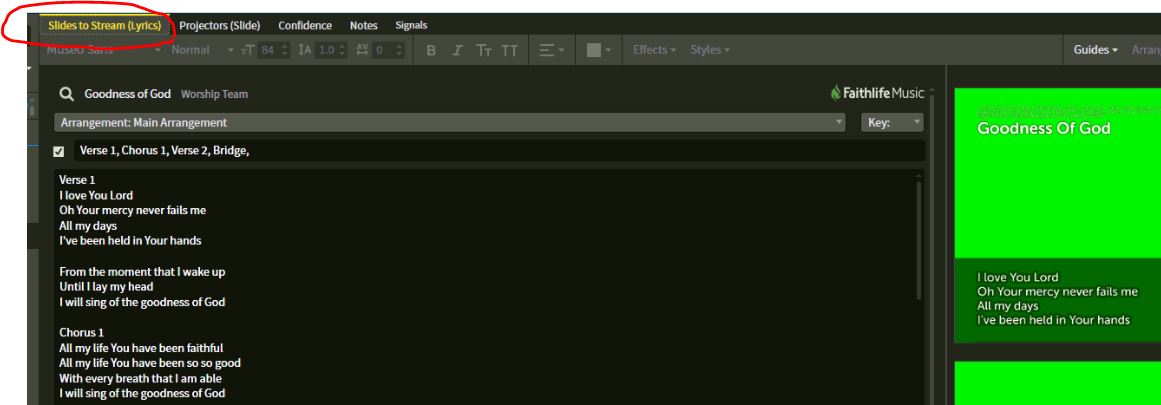
Task: Uncheck the verse order checkbox
Action: (58, 151)
